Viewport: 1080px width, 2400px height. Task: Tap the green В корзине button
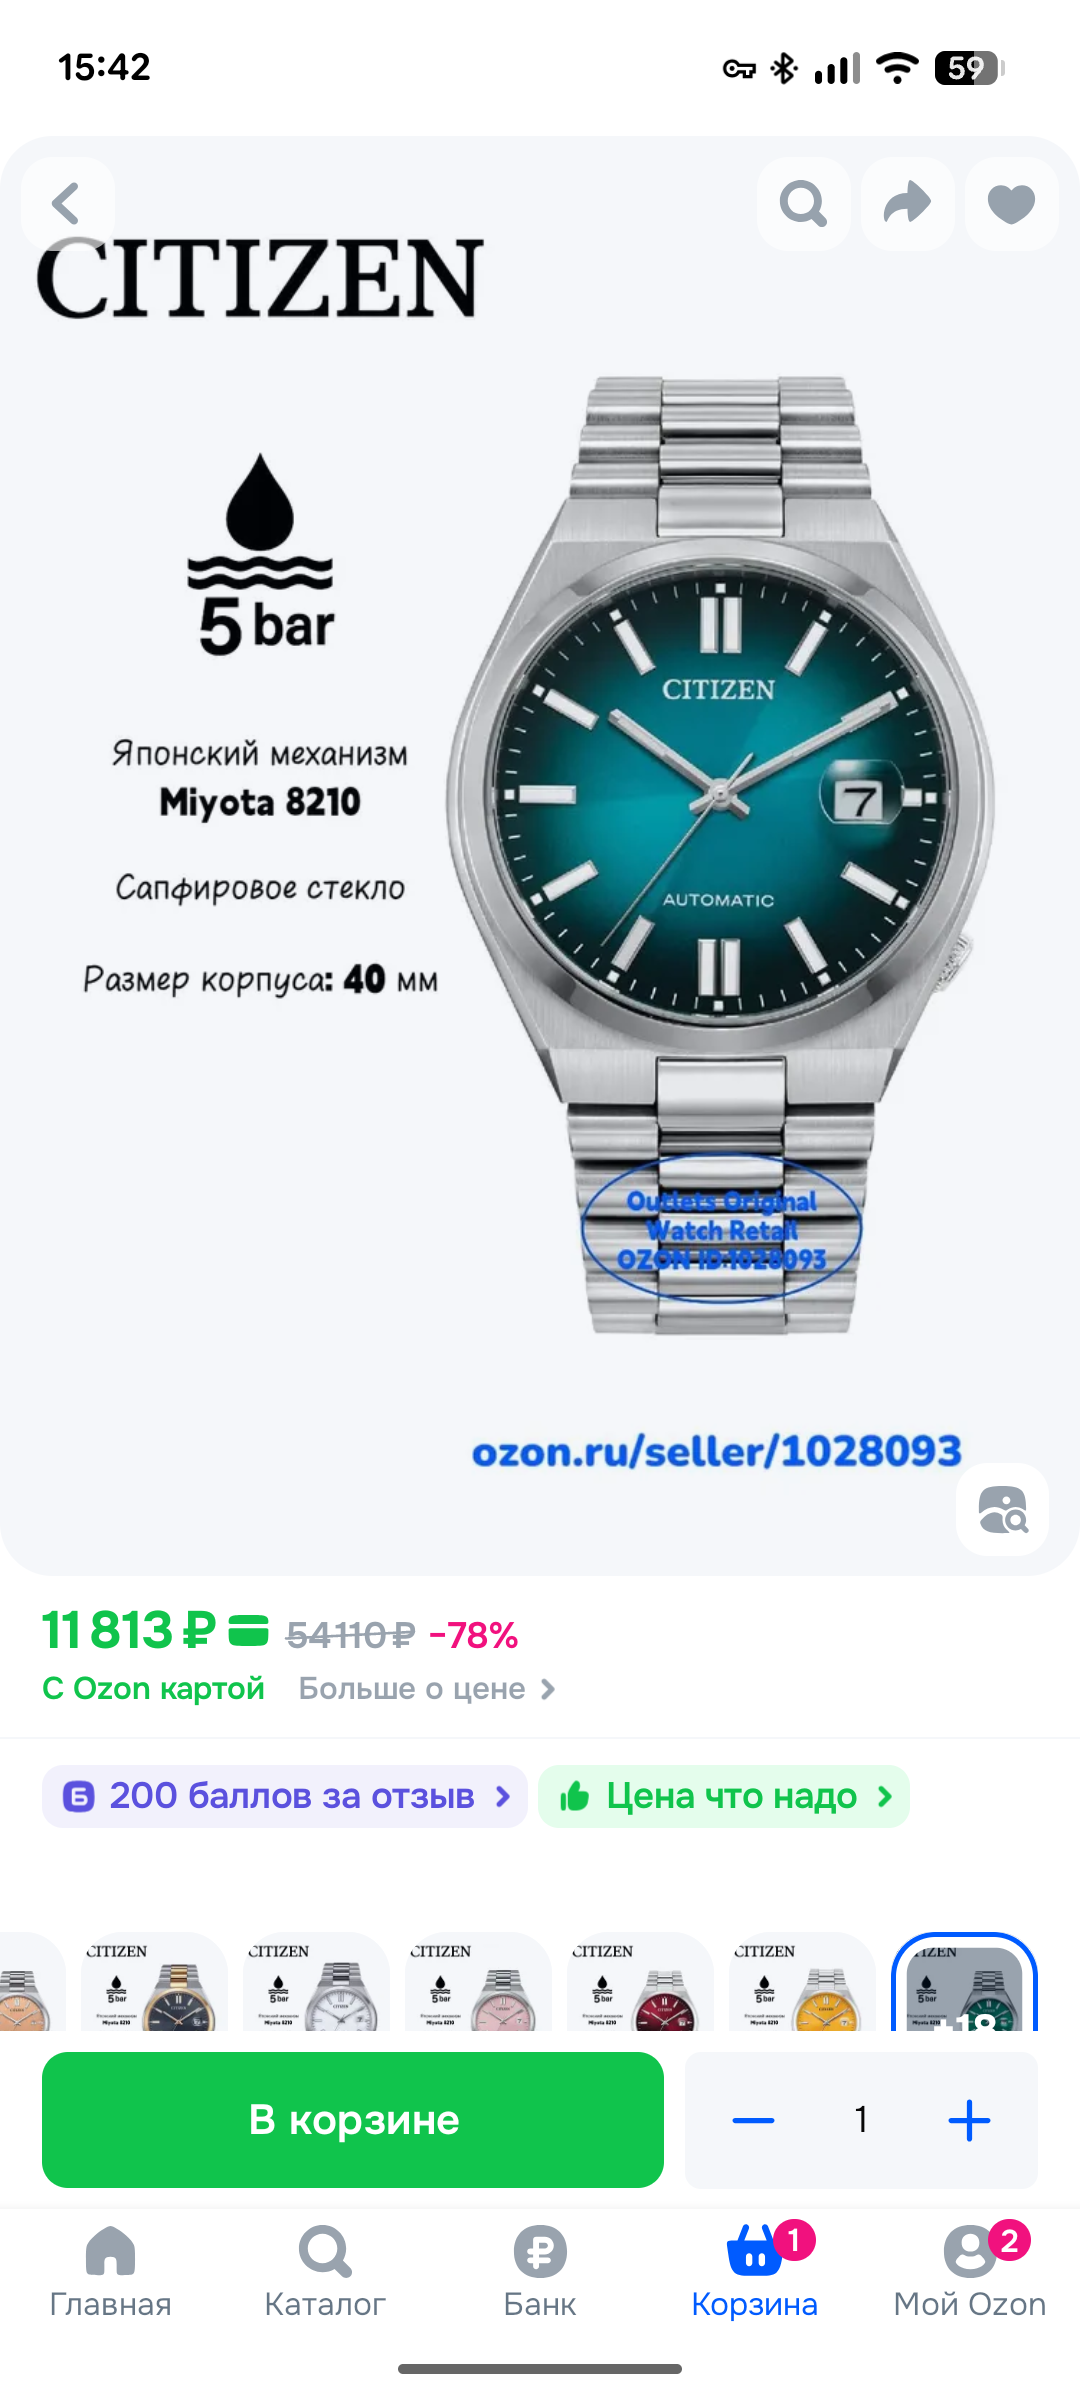tap(353, 2119)
